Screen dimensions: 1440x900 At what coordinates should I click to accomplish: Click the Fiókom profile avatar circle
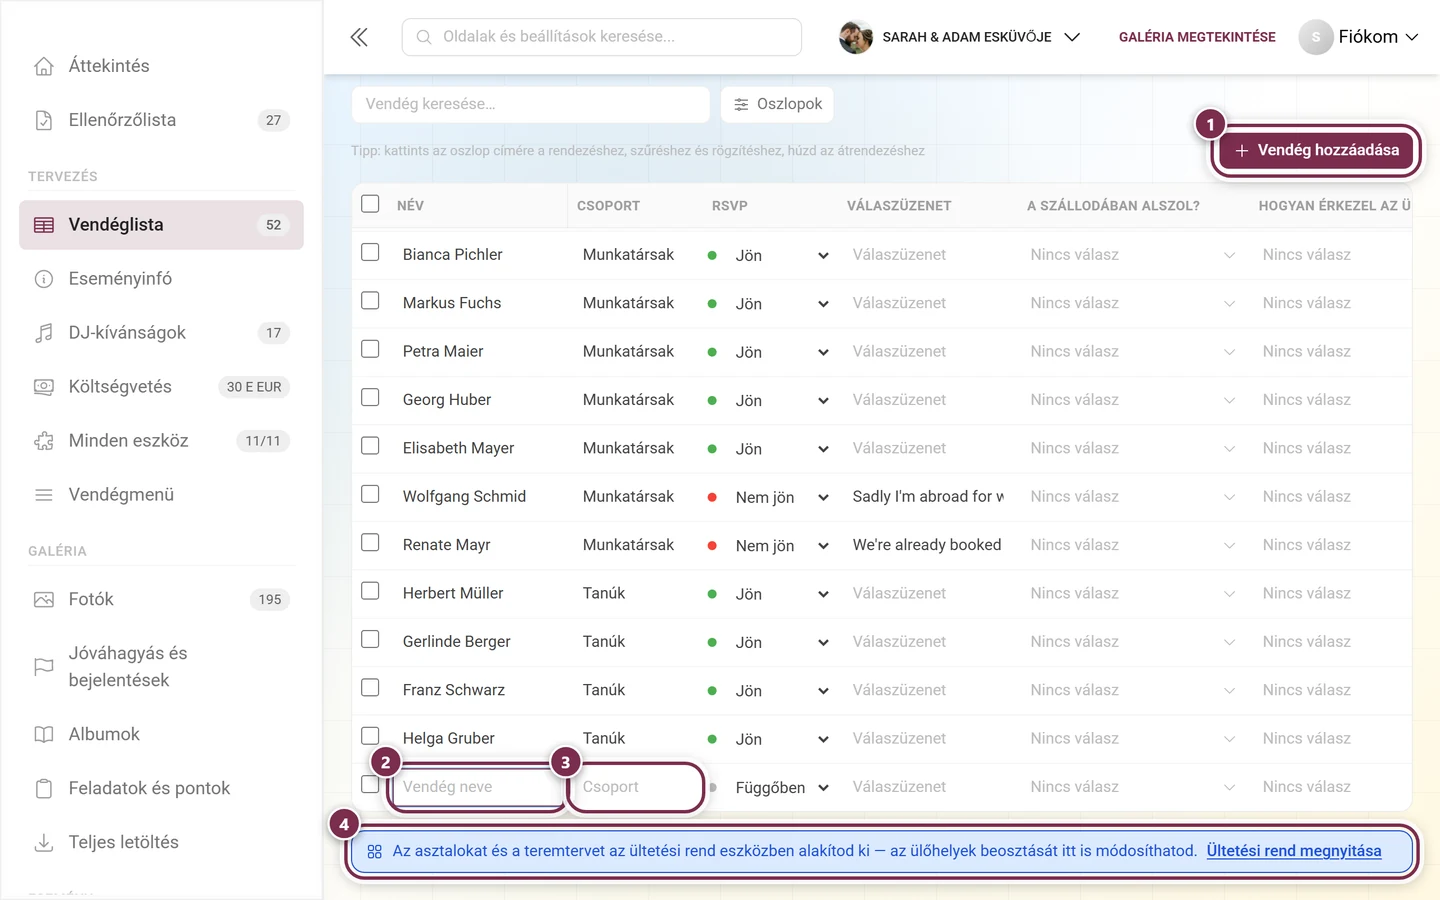[x=1316, y=37]
